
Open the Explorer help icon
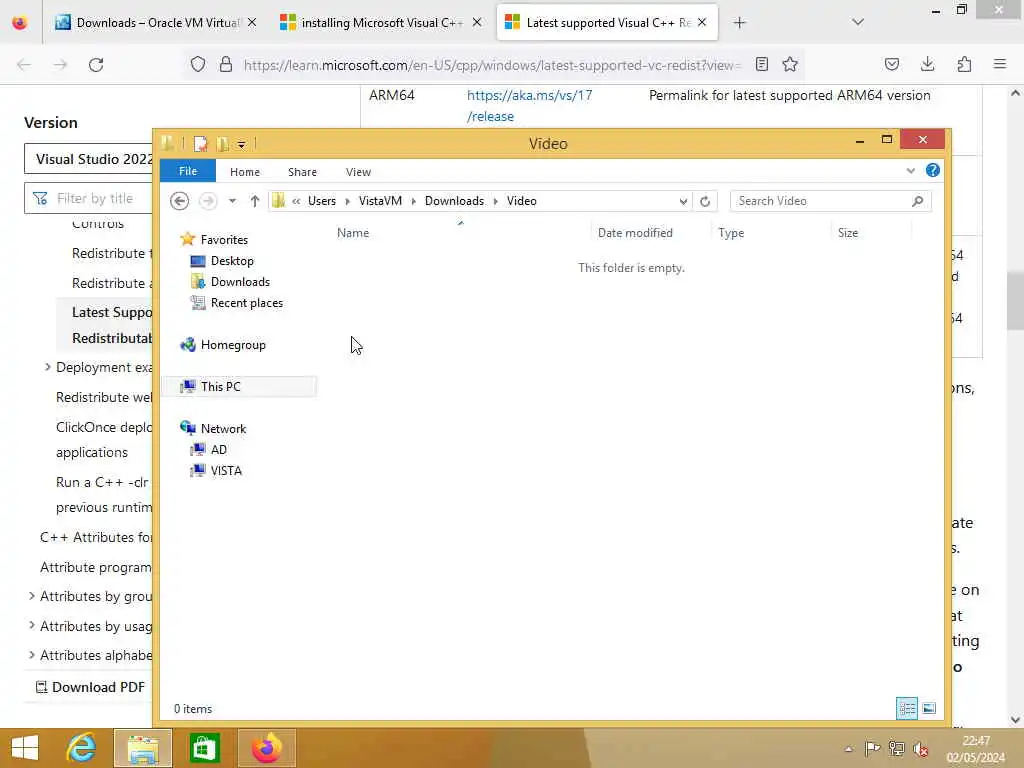coord(933,170)
